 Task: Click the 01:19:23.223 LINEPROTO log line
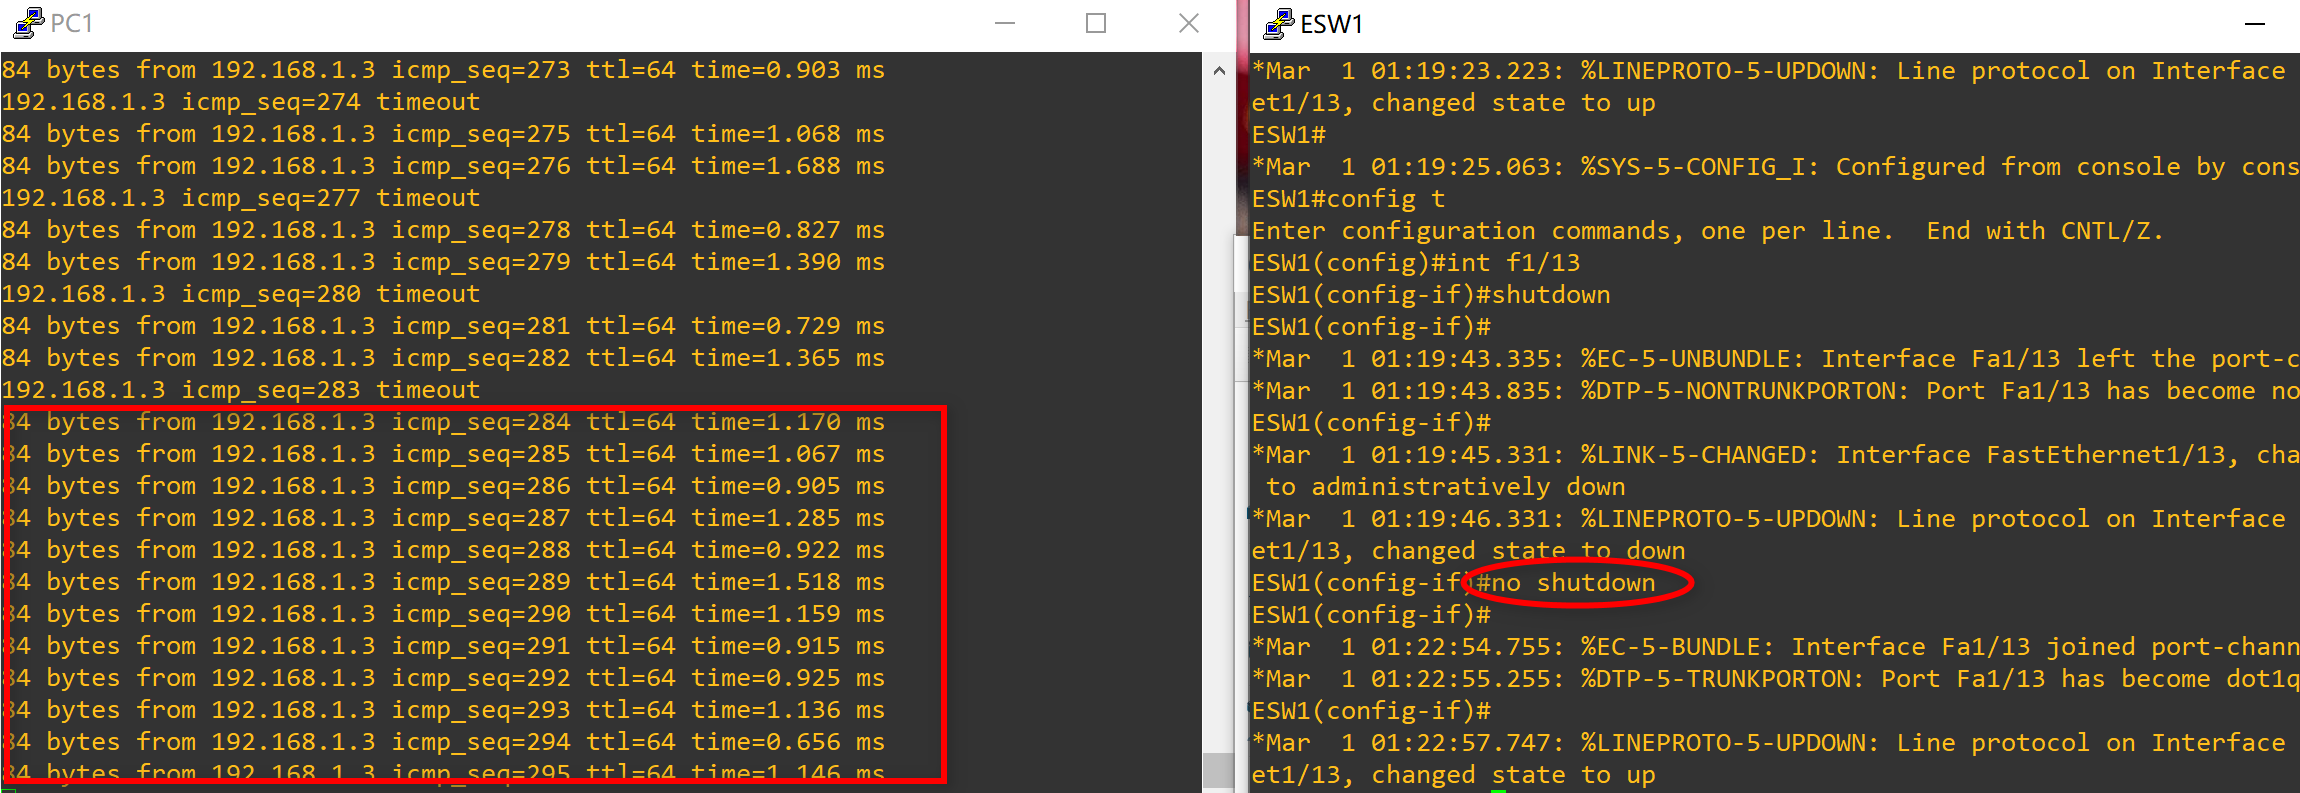click(x=1769, y=71)
